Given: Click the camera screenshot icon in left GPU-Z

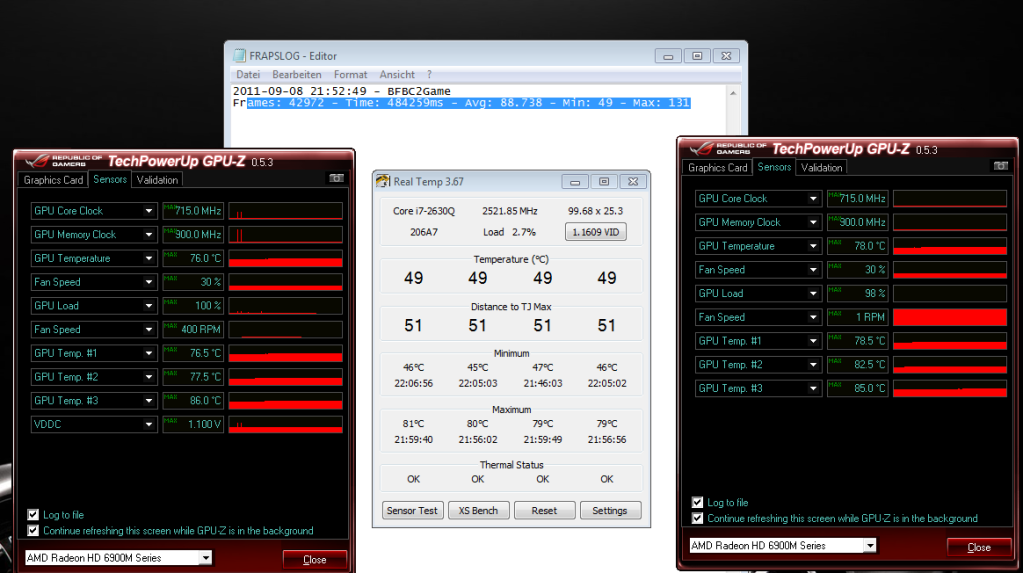Looking at the screenshot, I should (336, 178).
